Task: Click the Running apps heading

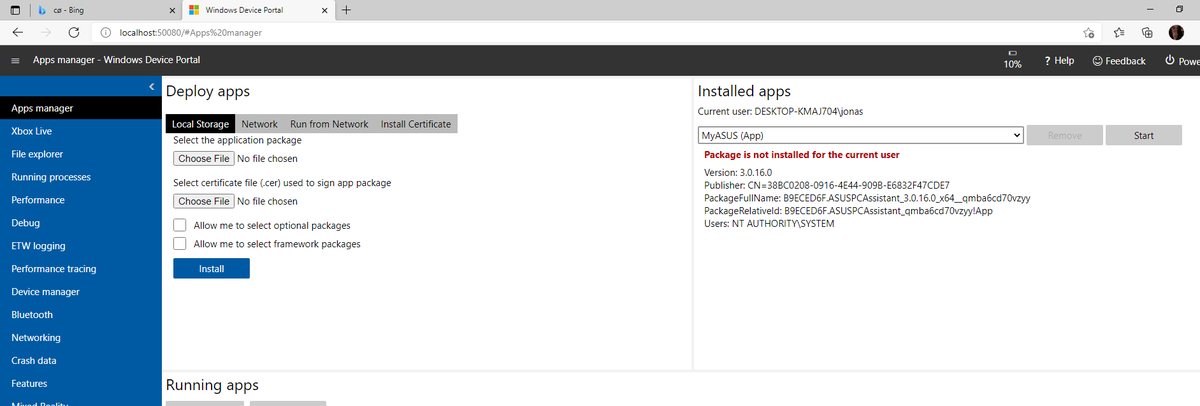Action: coord(211,385)
